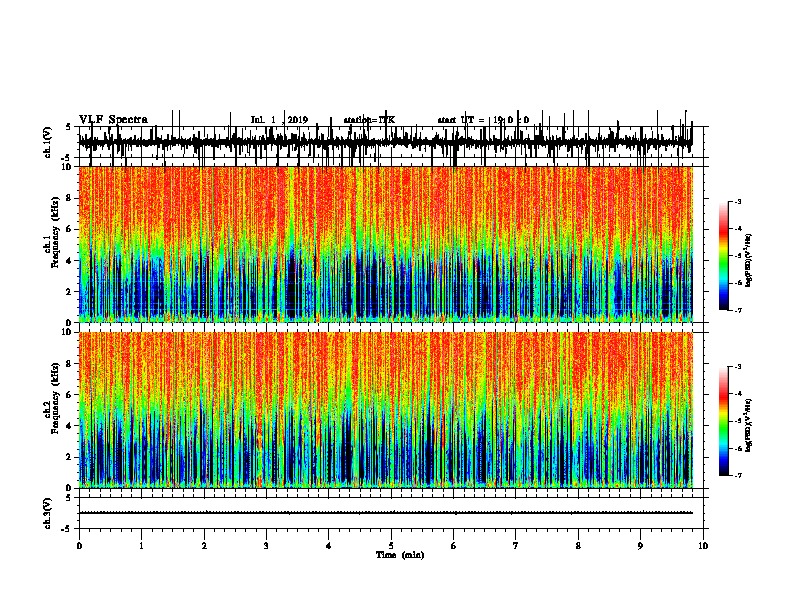Click the time axis tick label "5"
The width and height of the screenshot is (792, 612).
[391, 546]
